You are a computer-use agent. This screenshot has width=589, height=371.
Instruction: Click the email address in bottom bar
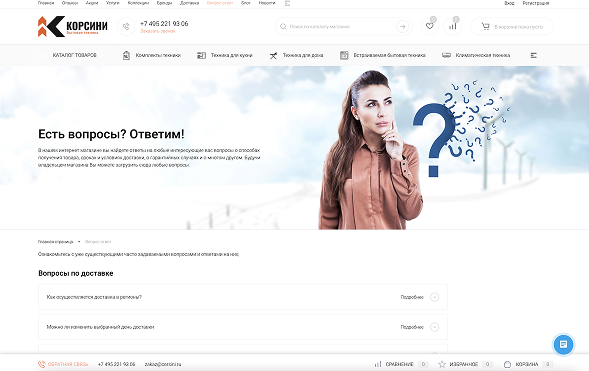pyautogui.click(x=163, y=364)
